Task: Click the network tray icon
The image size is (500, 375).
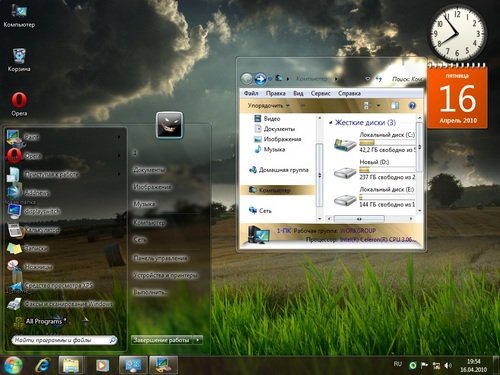Action: point(436,365)
